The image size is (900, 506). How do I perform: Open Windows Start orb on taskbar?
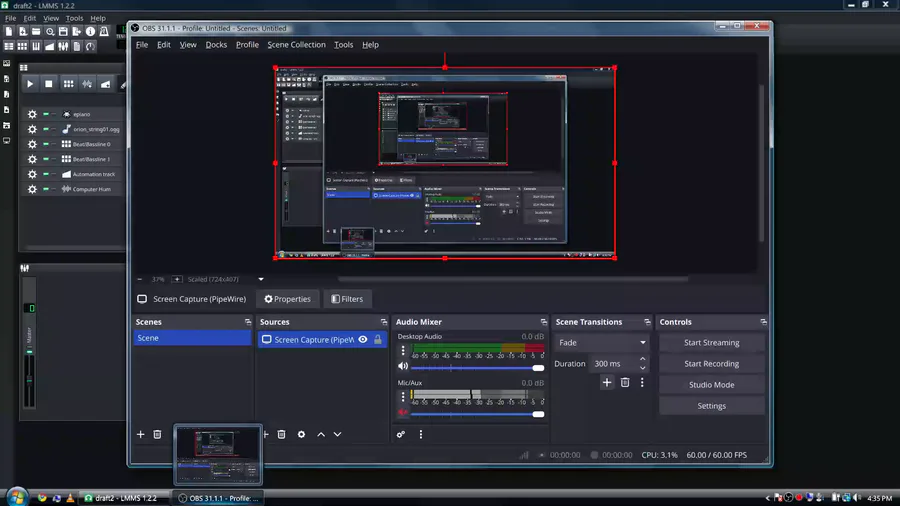click(x=17, y=497)
